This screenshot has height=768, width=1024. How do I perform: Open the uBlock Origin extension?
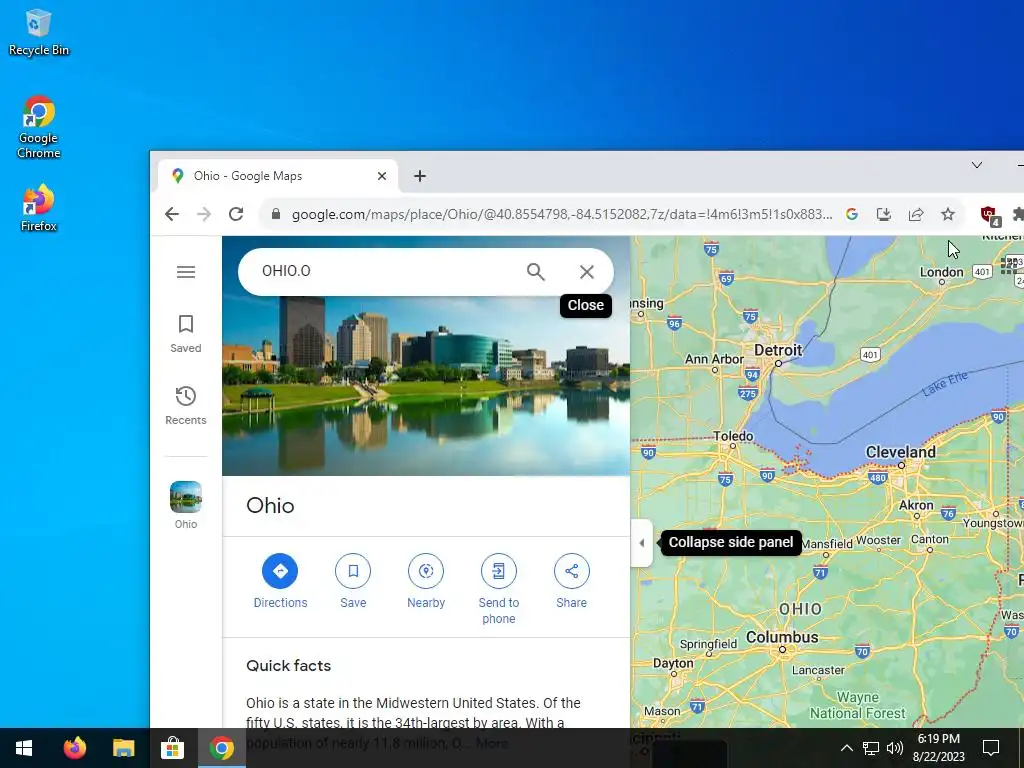tap(989, 215)
